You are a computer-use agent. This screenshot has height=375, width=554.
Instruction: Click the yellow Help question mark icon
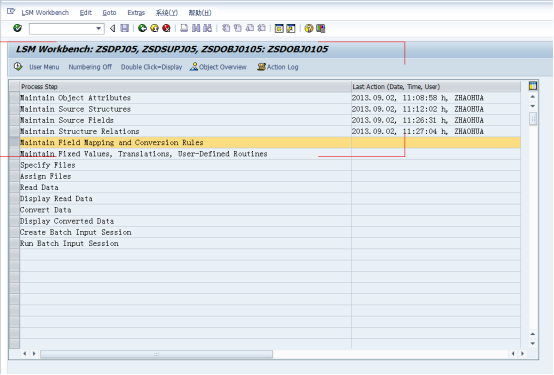tap(309, 28)
